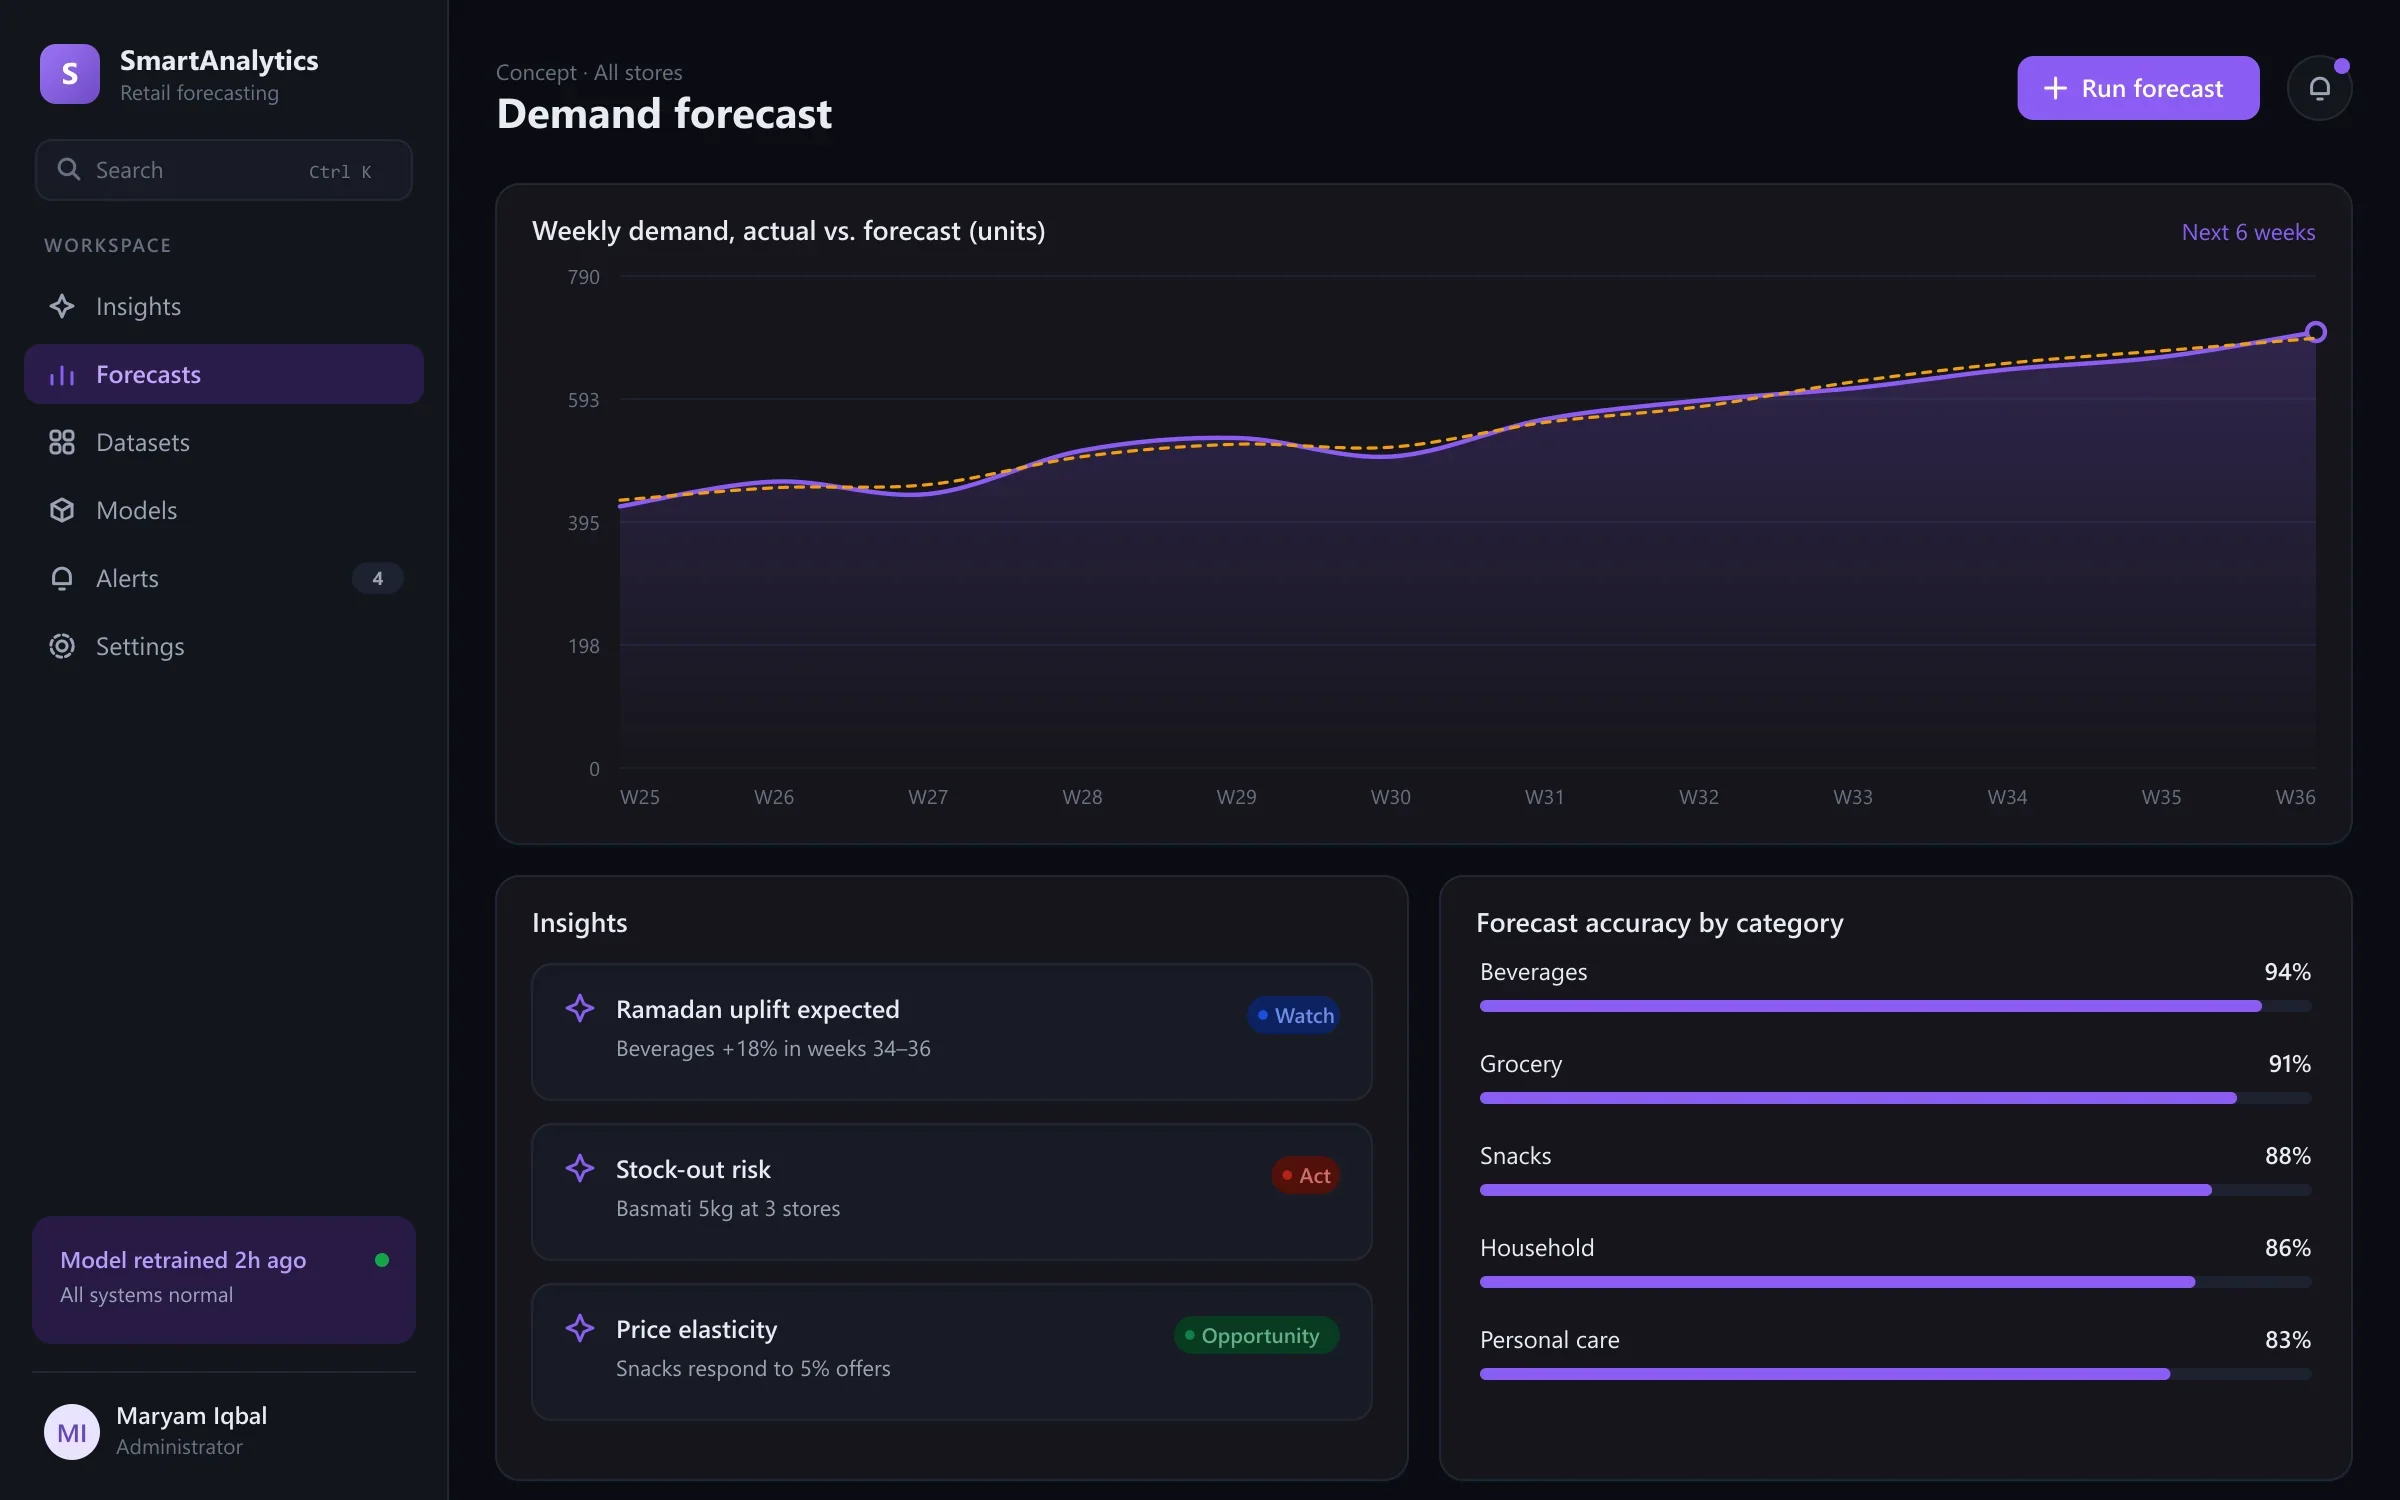Click the Administrator role text
The image size is (2400, 1500).
pyautogui.click(x=179, y=1447)
